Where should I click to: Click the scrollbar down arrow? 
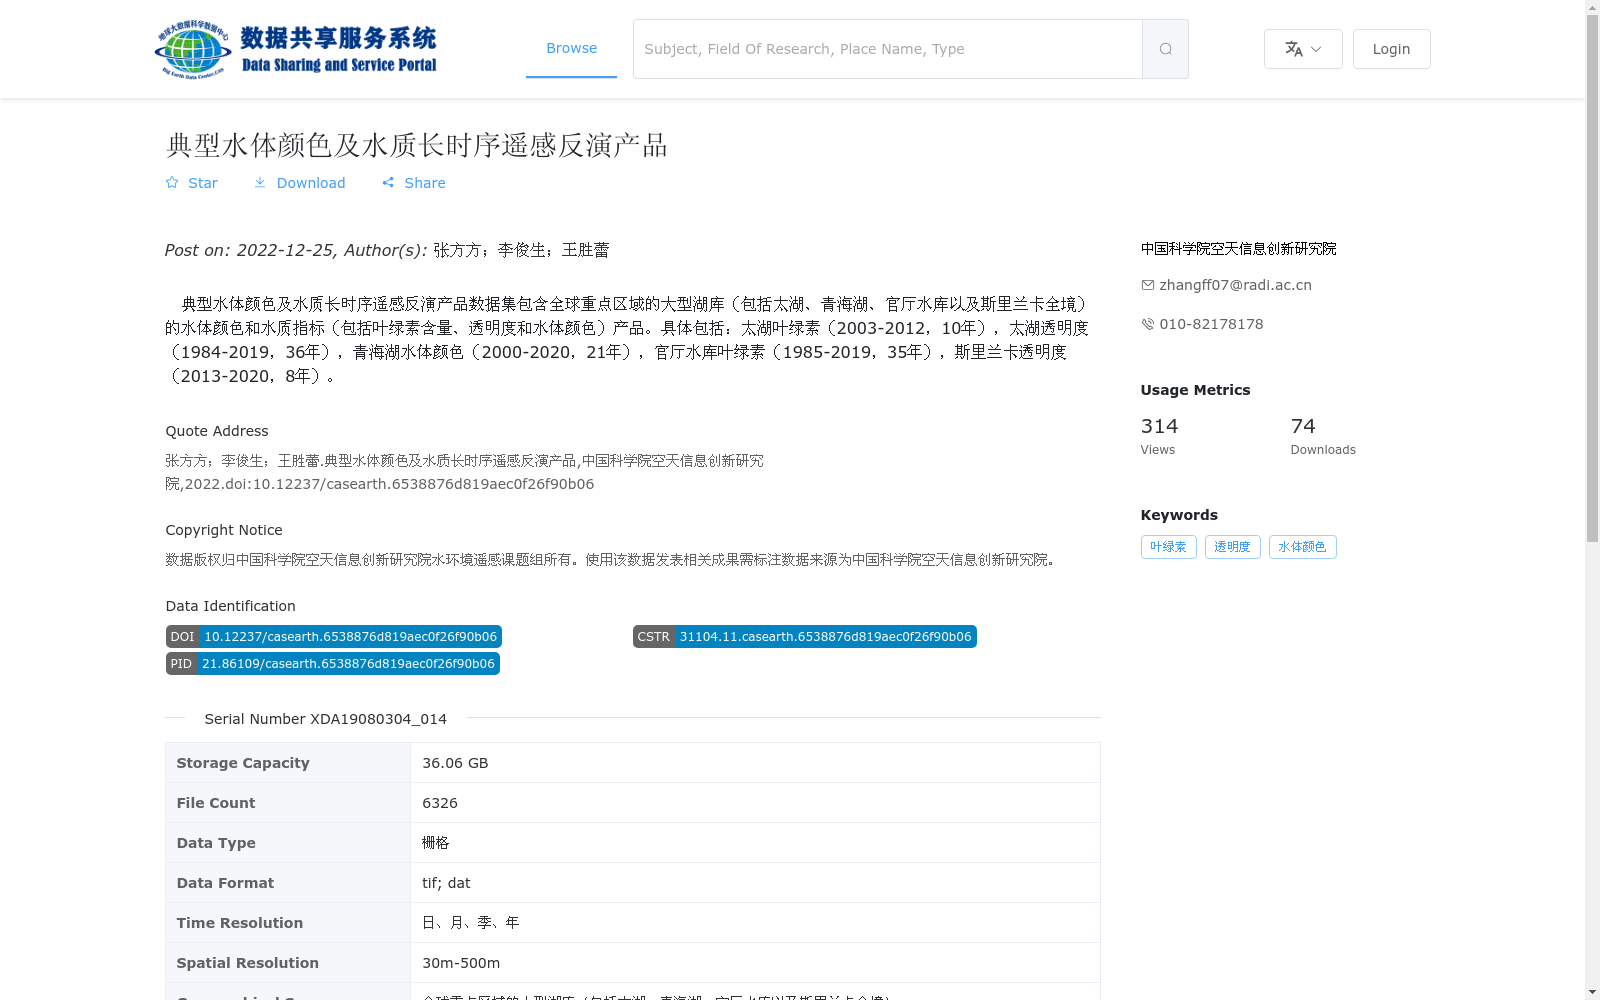[1593, 992]
